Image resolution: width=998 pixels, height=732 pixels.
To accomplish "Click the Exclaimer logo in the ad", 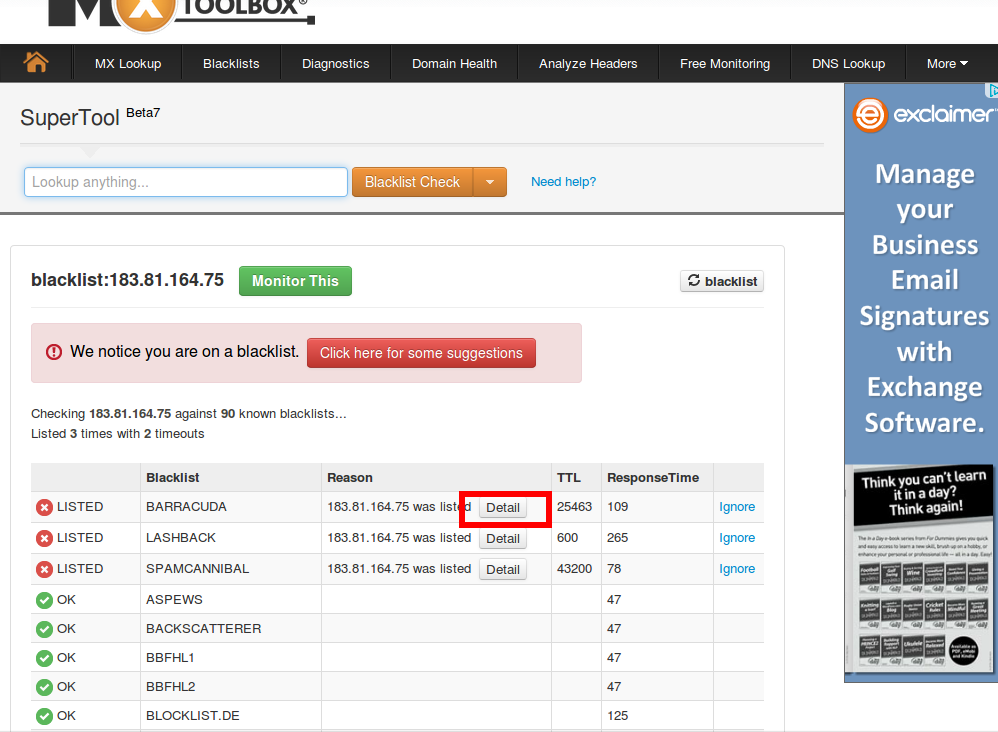I will (923, 115).
